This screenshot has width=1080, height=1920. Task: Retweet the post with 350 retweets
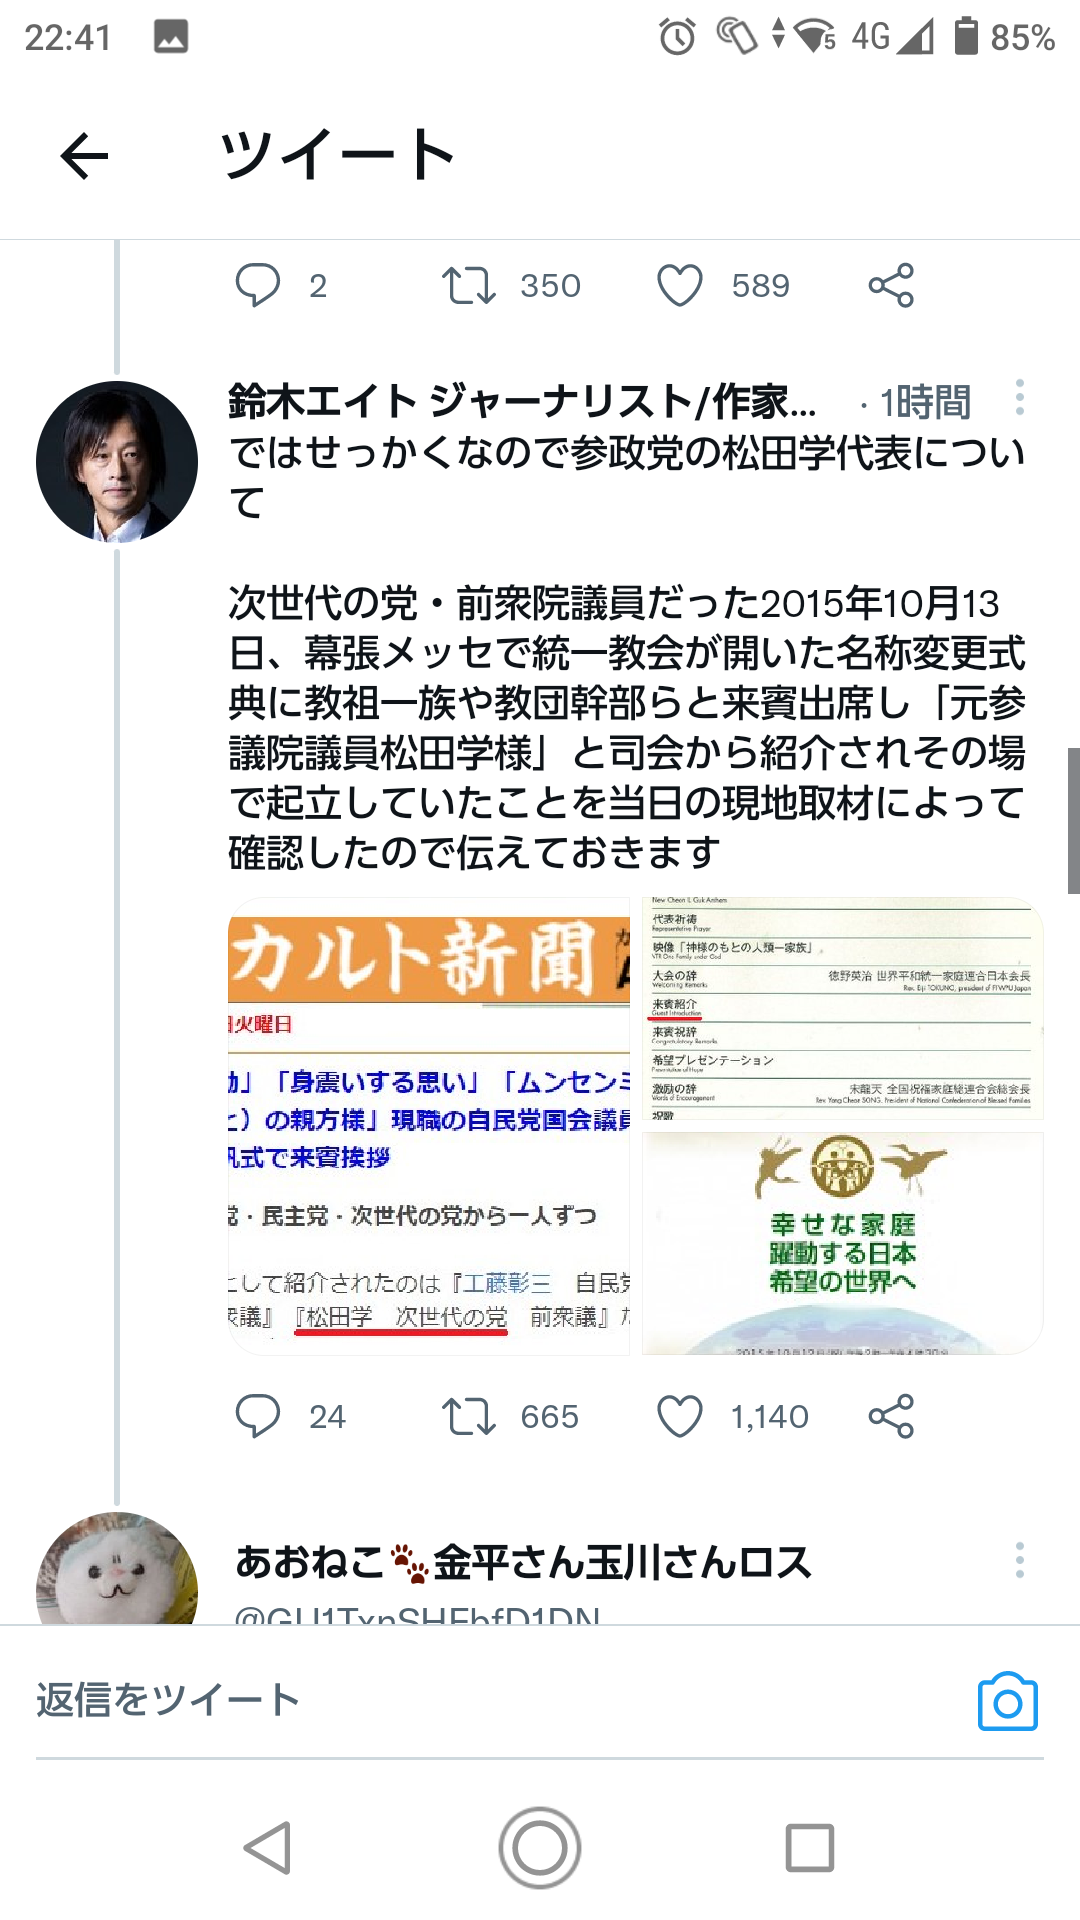(469, 285)
